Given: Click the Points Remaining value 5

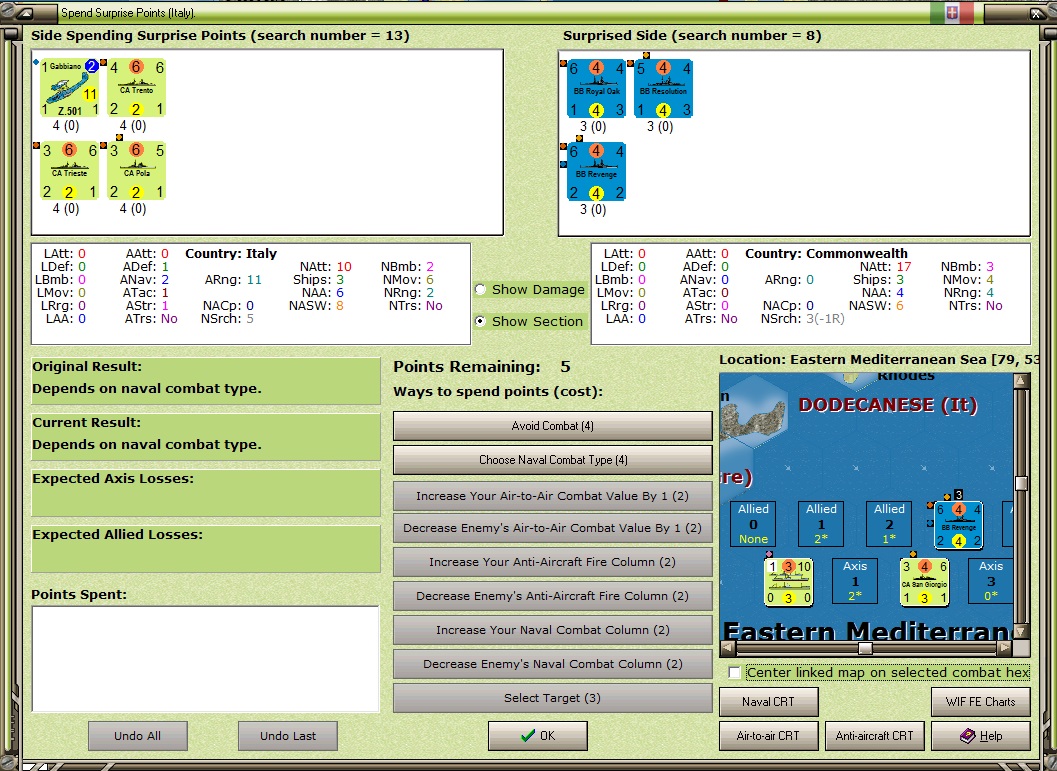Looking at the screenshot, I should (x=565, y=367).
